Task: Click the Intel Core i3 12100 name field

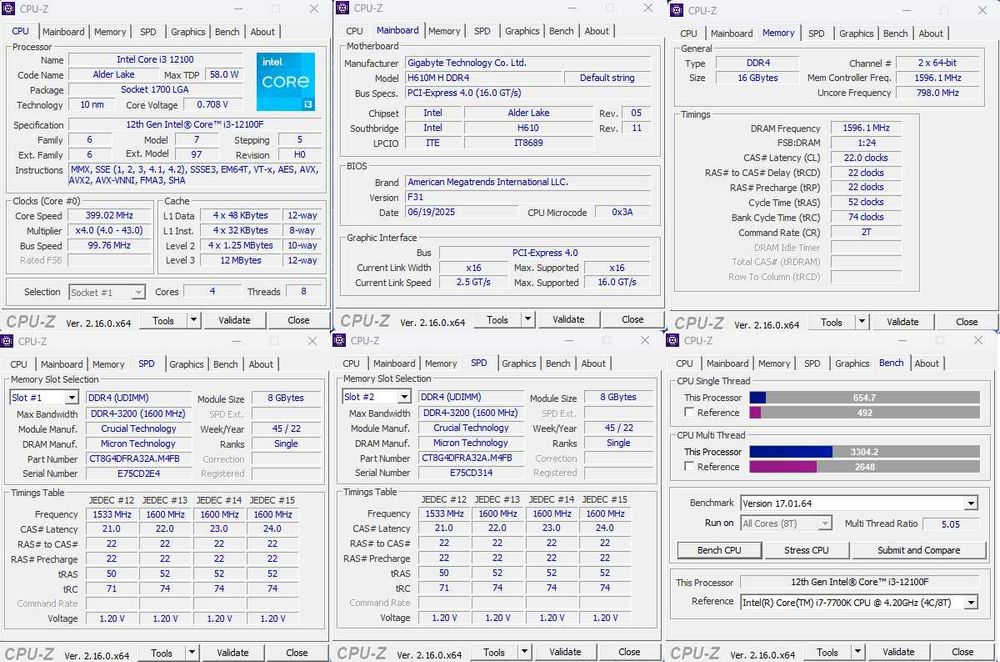Action: pyautogui.click(x=155, y=59)
